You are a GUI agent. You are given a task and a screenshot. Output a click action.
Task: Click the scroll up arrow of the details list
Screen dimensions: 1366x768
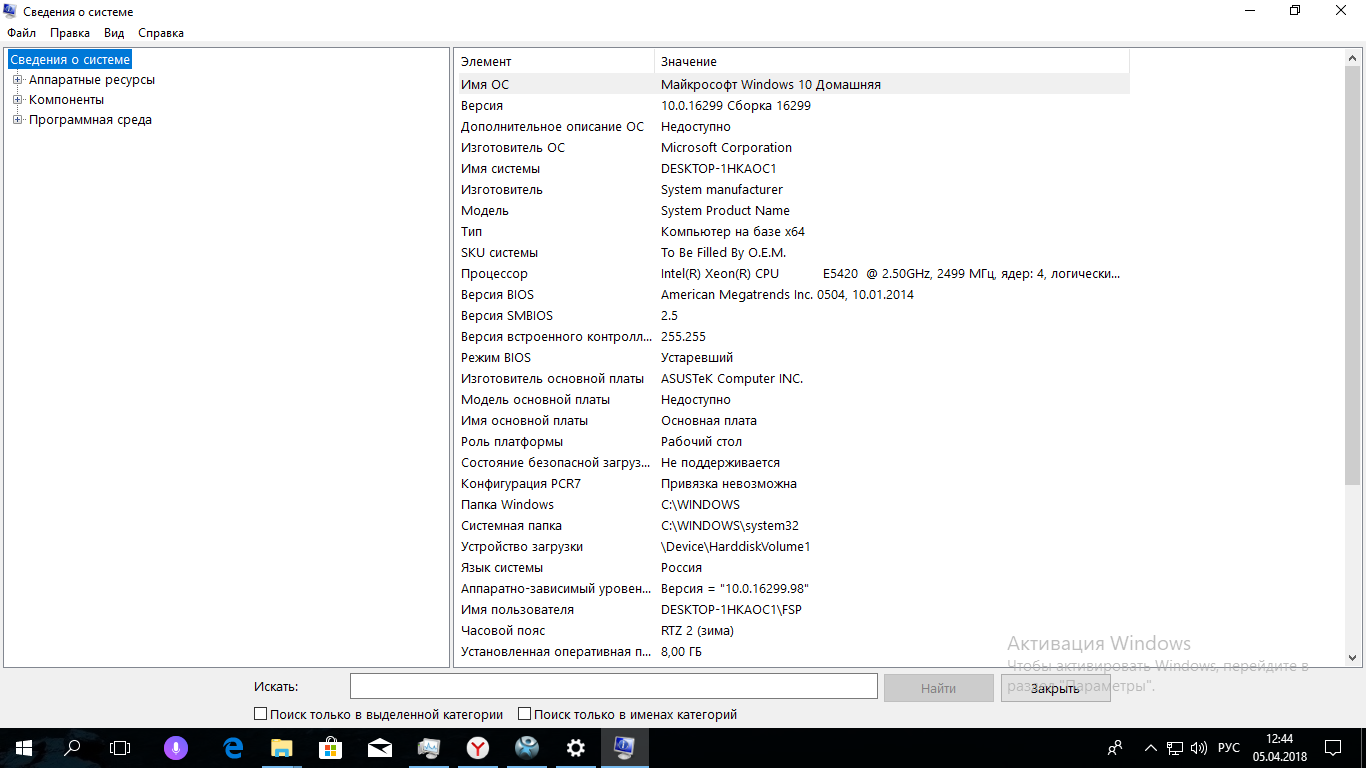pos(1353,58)
